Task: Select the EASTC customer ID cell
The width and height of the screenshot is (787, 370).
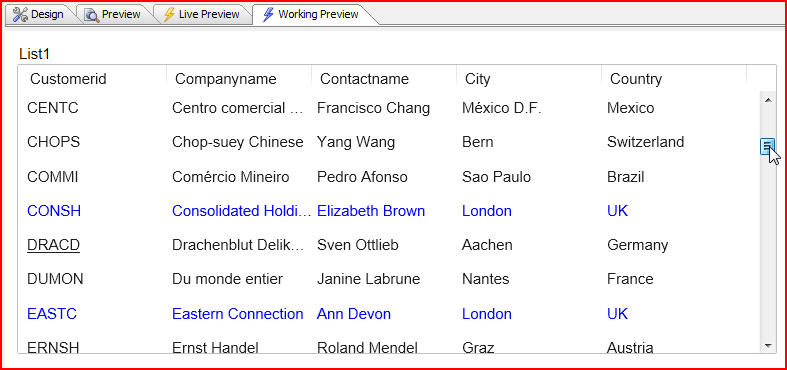Action: (x=52, y=314)
